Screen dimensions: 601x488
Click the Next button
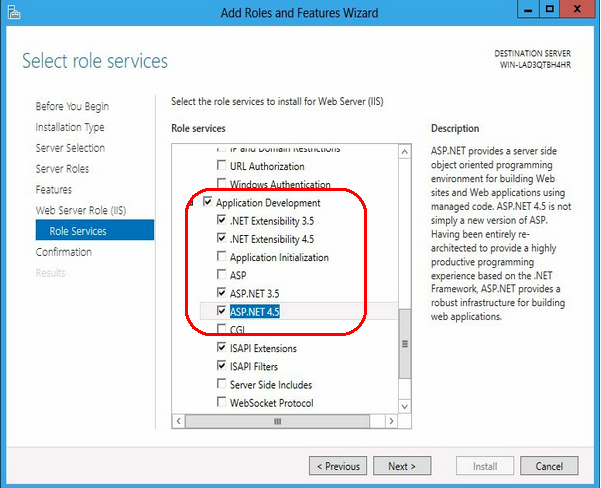(402, 466)
